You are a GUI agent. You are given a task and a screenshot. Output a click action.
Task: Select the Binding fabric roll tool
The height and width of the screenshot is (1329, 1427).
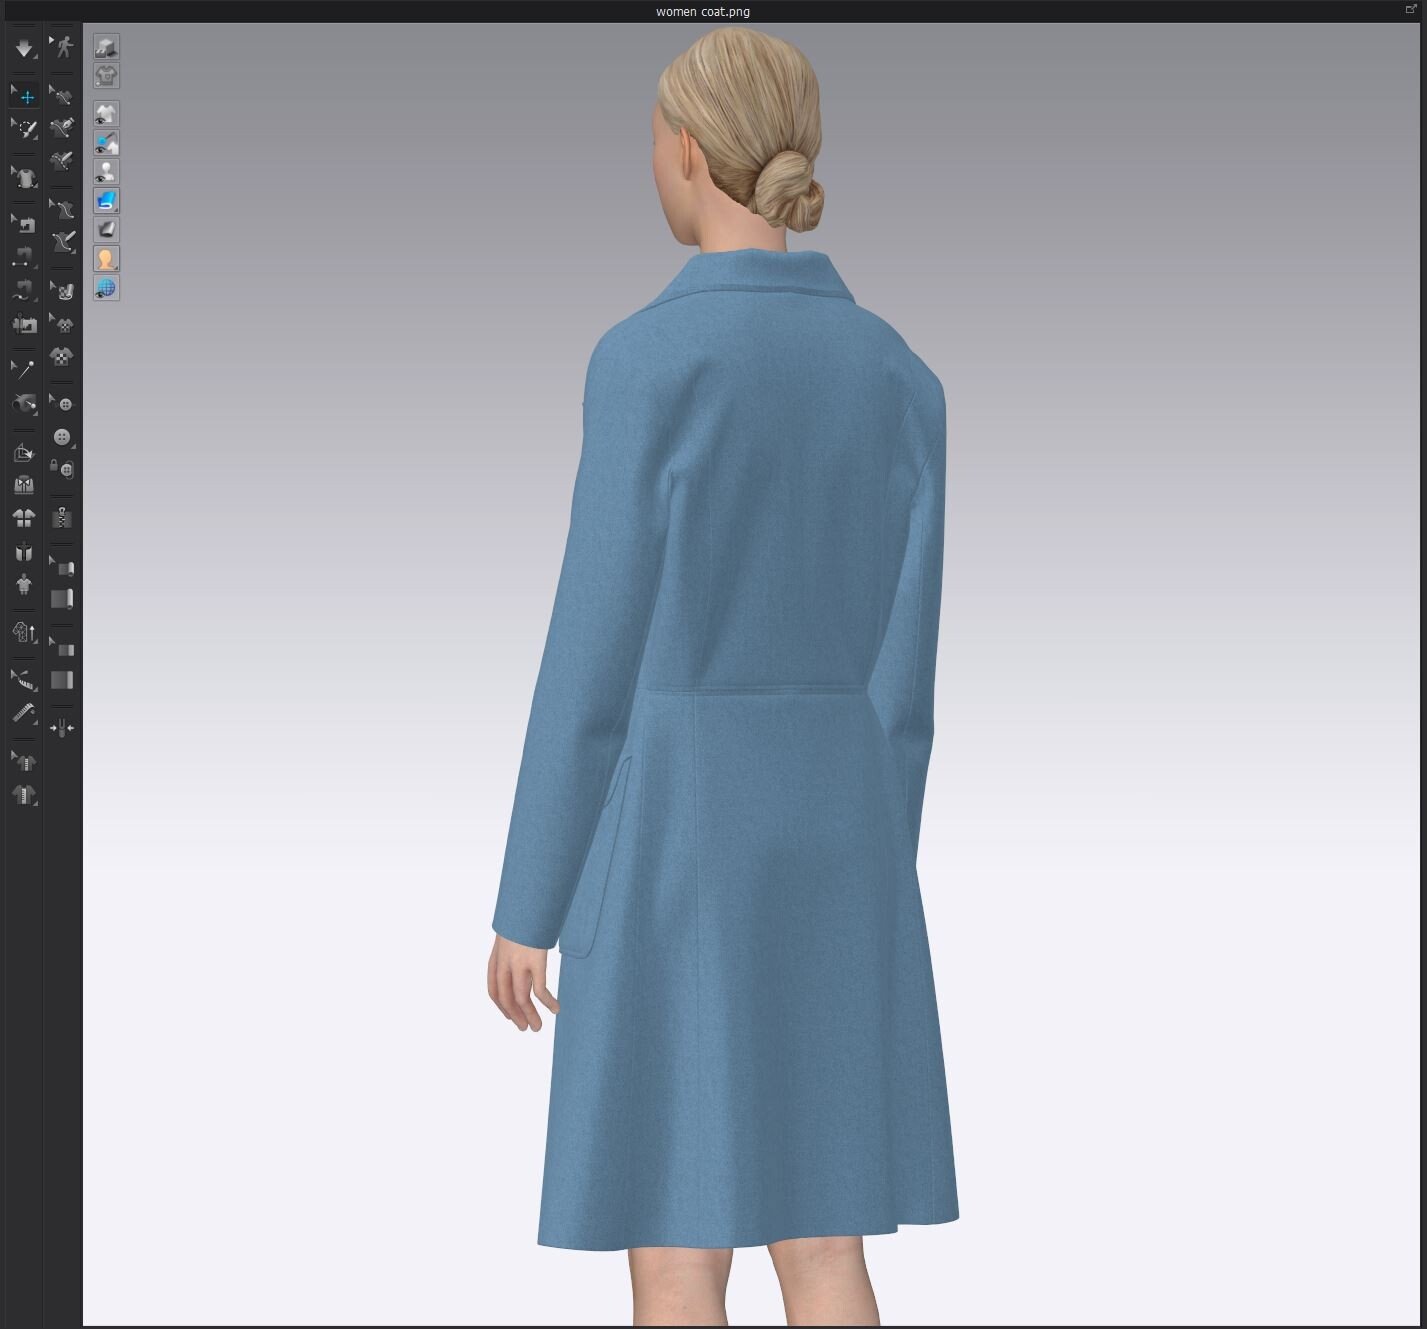pyautogui.click(x=62, y=599)
